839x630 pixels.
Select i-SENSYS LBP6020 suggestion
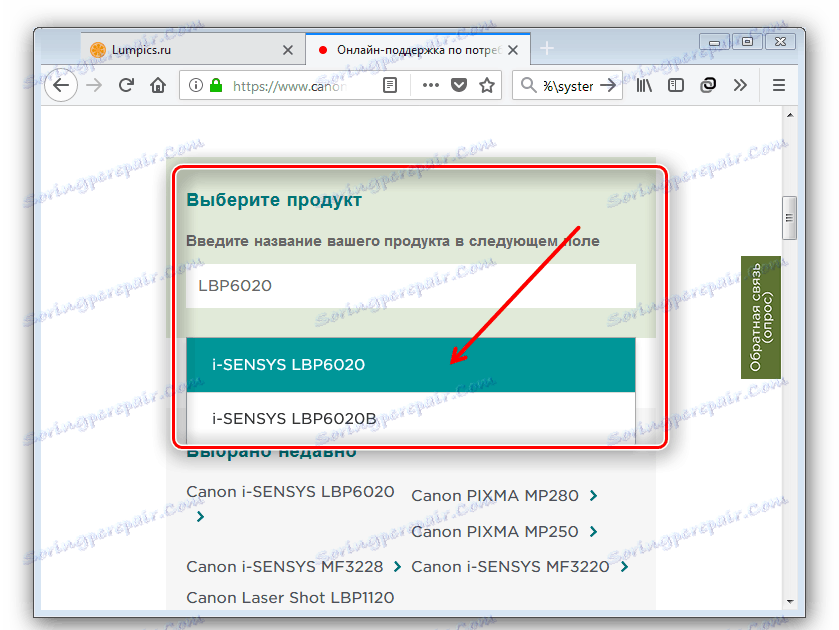click(x=410, y=365)
